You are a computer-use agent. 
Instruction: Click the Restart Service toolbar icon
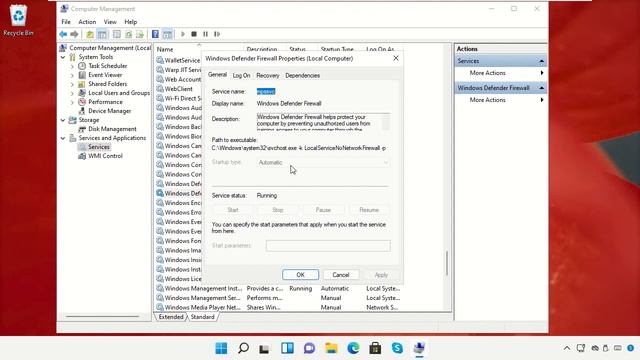pyautogui.click(x=217, y=34)
